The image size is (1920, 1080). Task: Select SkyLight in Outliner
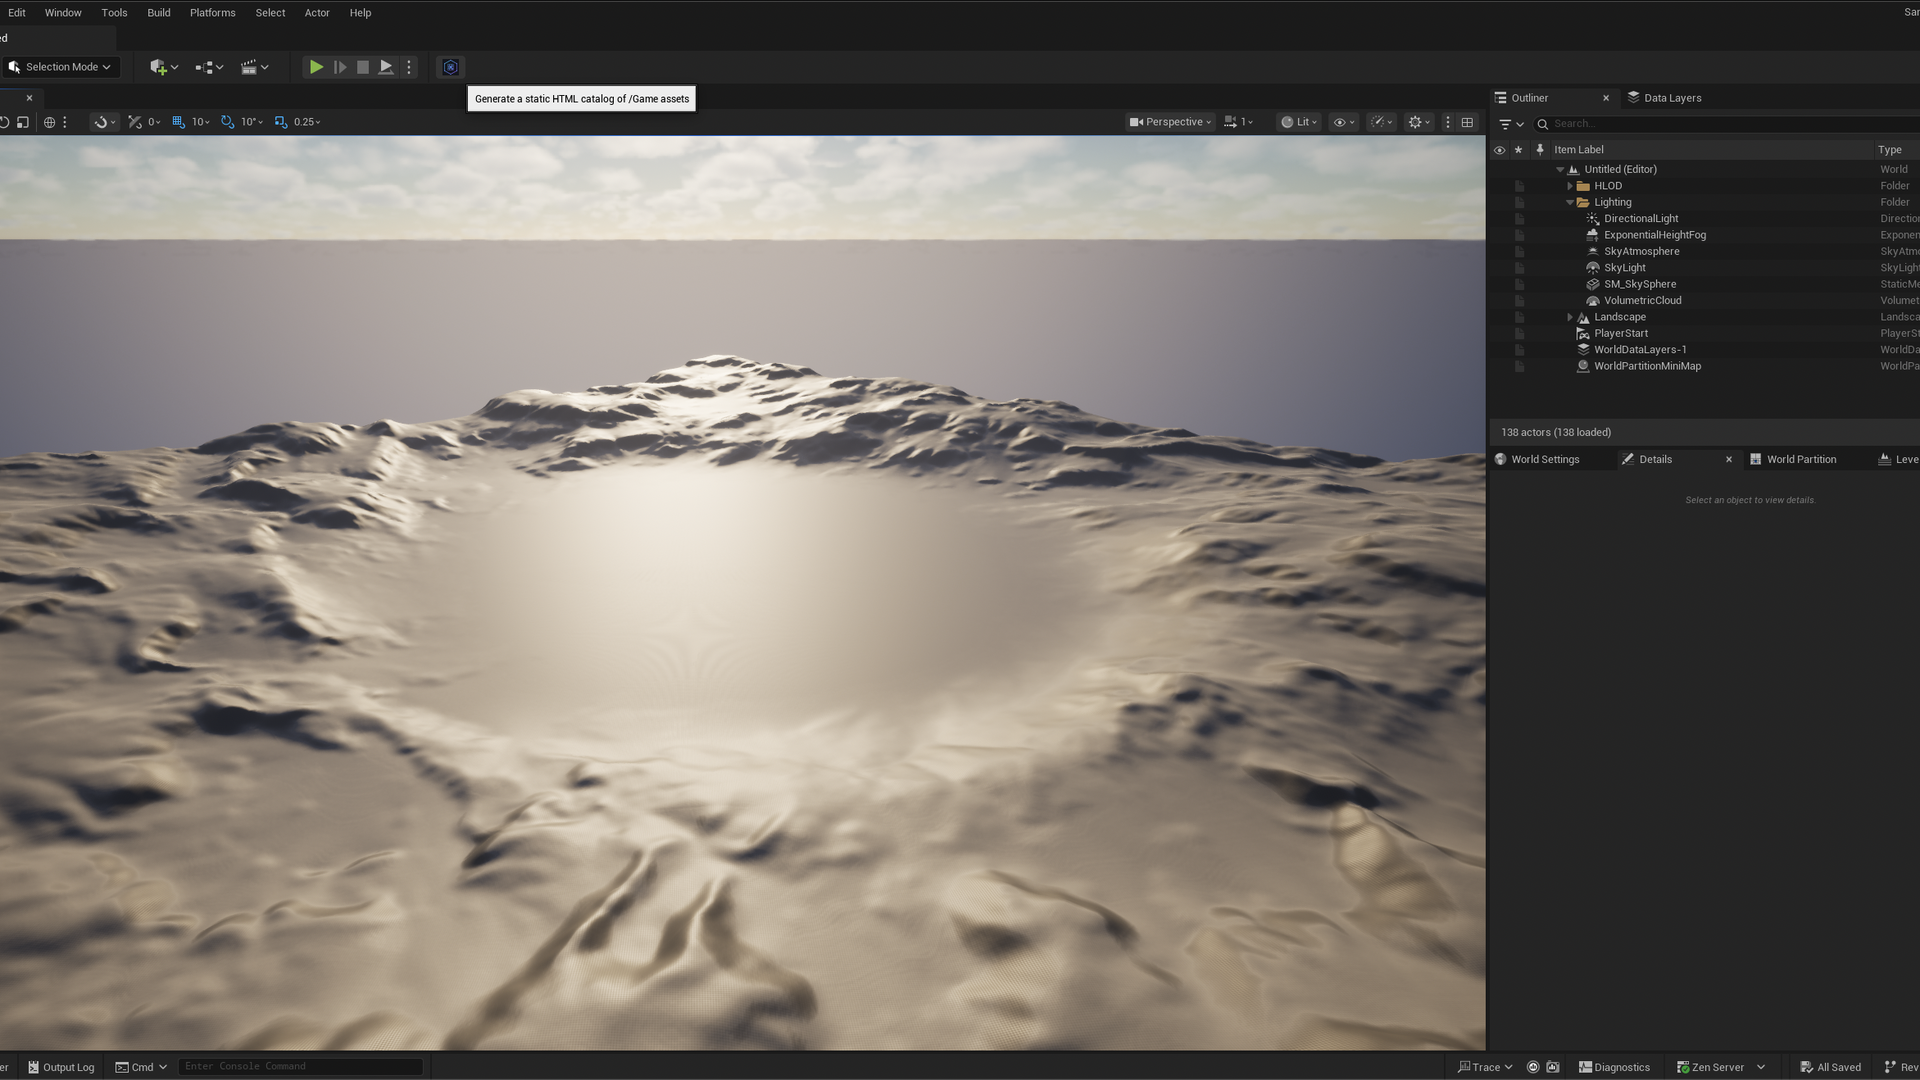click(x=1625, y=268)
